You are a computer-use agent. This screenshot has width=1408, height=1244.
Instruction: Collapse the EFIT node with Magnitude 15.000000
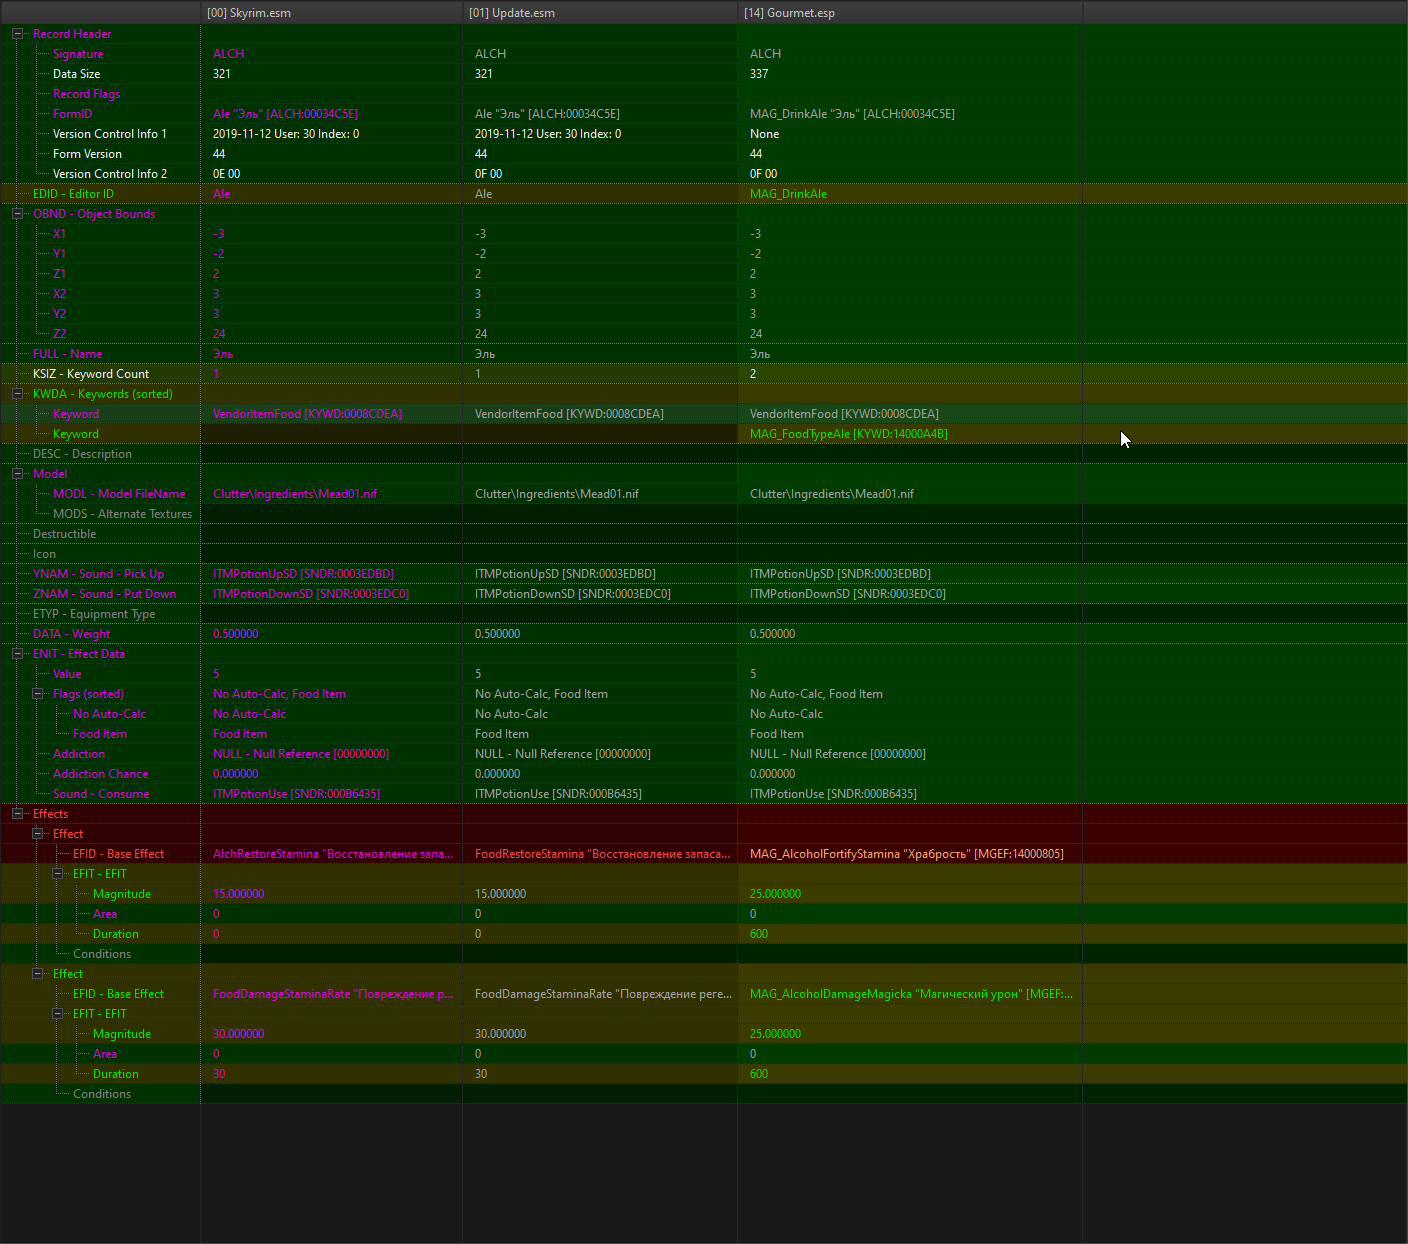pos(57,874)
